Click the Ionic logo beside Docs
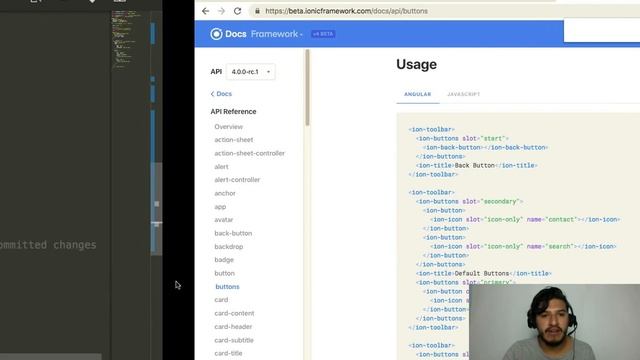 216,34
